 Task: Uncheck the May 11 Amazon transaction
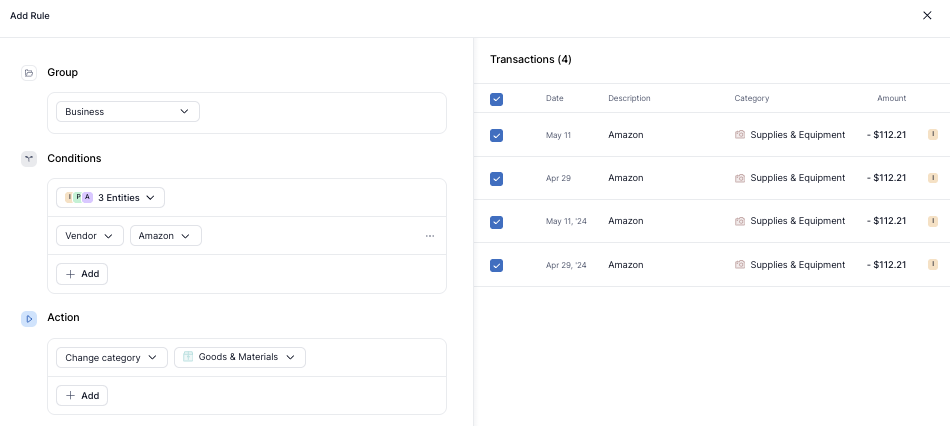point(497,135)
